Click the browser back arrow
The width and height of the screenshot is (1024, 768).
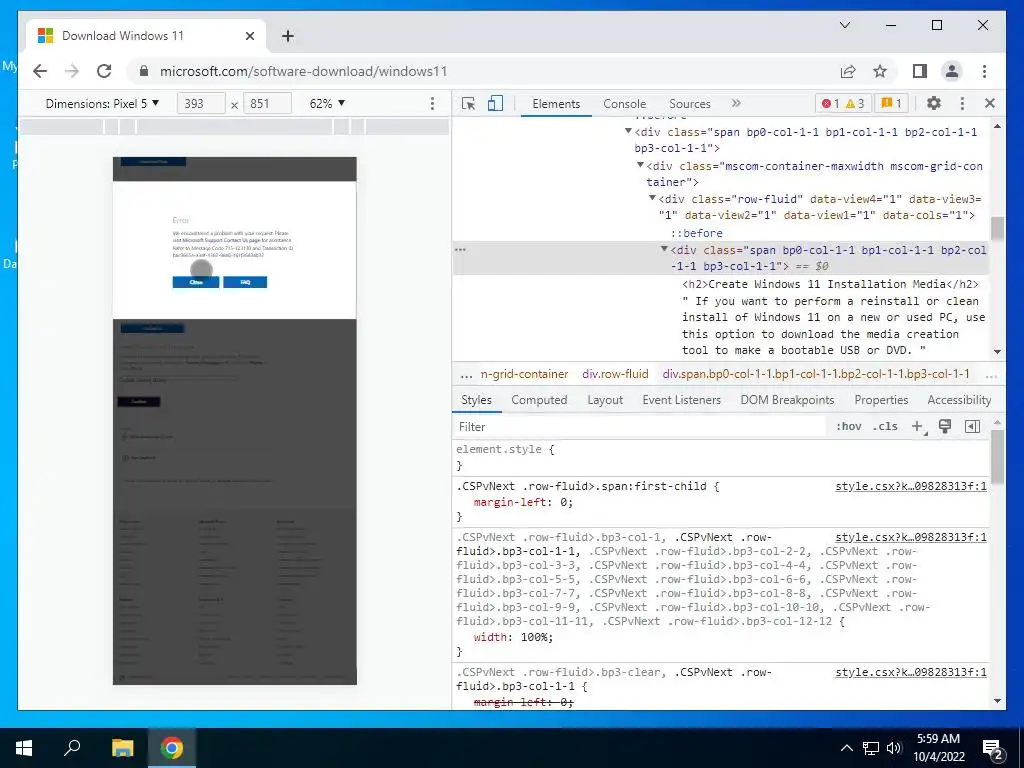point(40,71)
